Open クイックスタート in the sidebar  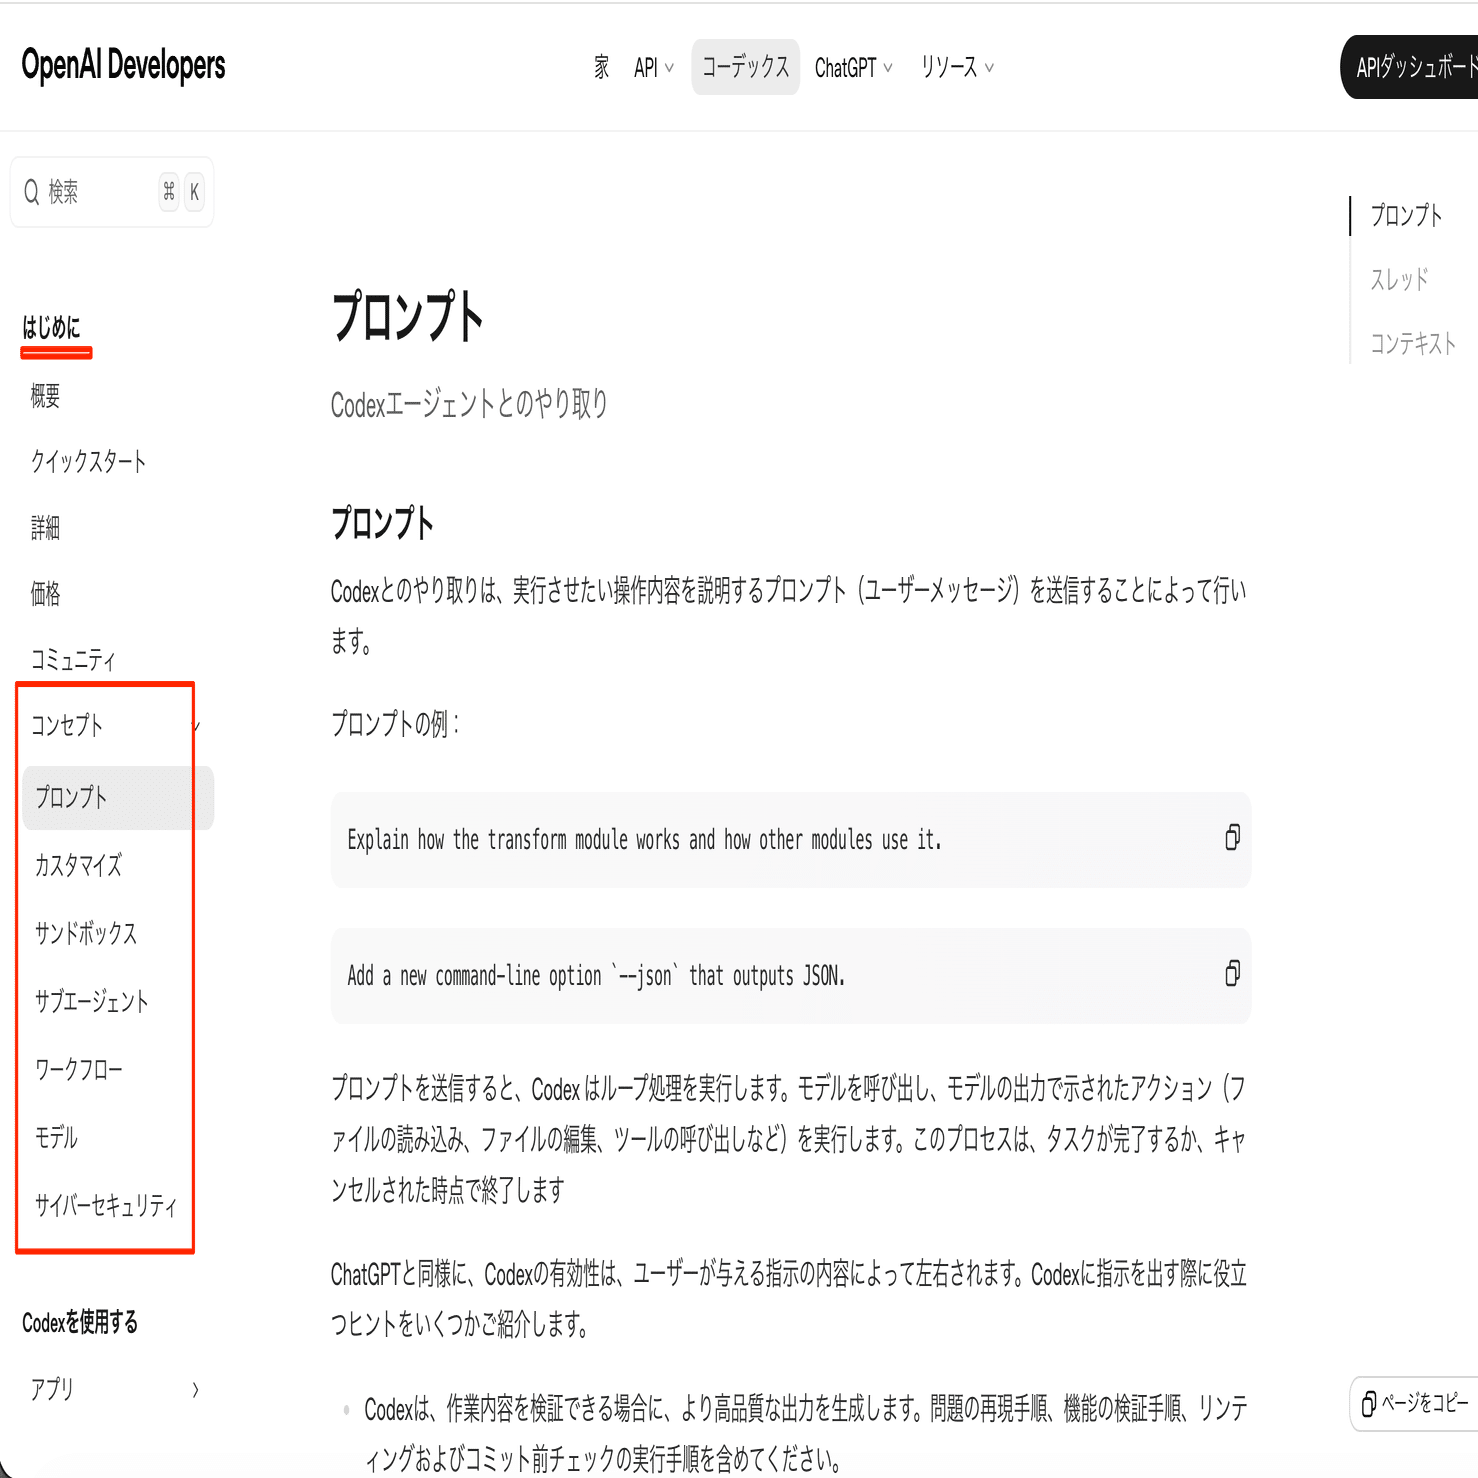[88, 461]
